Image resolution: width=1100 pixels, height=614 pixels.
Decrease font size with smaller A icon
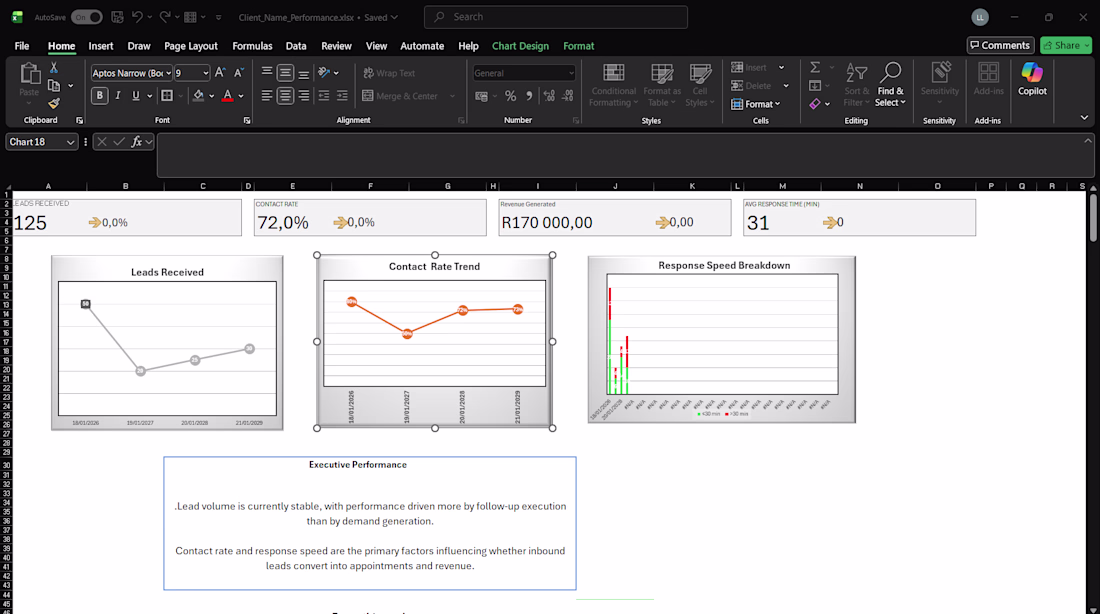coord(239,72)
